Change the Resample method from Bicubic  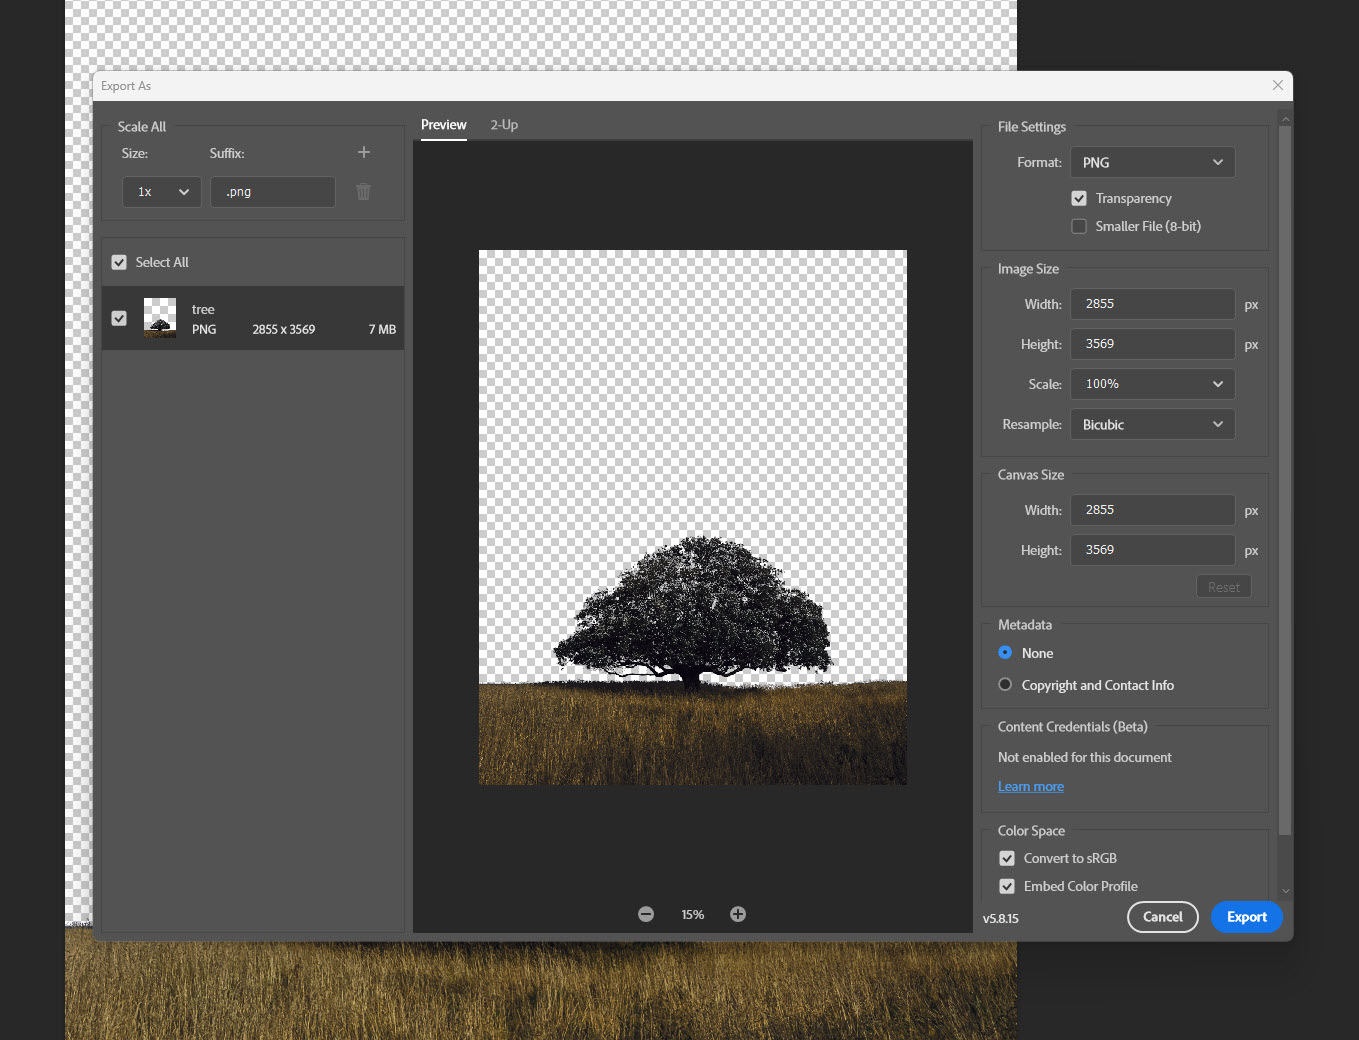click(1152, 424)
